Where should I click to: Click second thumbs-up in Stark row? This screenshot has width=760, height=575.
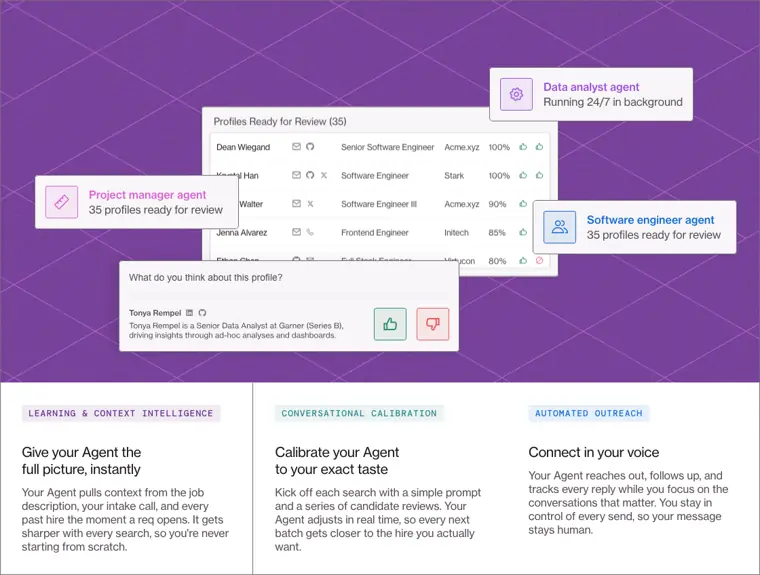[539, 175]
